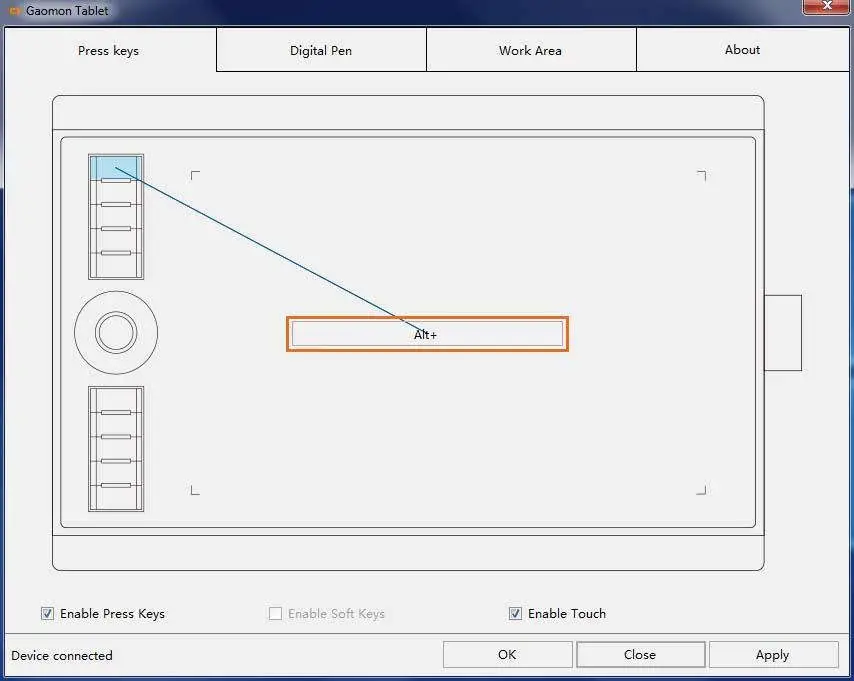
Task: Select the third key in upper group
Action: pos(116,216)
